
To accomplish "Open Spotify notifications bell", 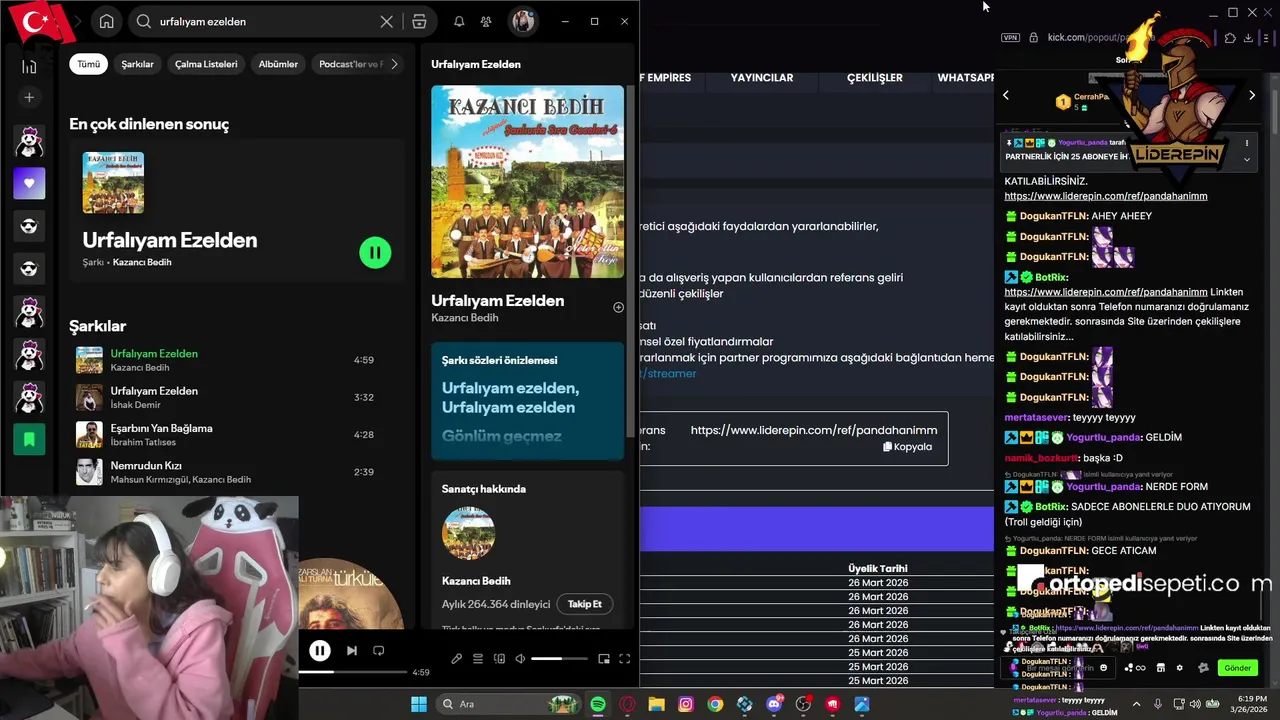I will point(459,21).
